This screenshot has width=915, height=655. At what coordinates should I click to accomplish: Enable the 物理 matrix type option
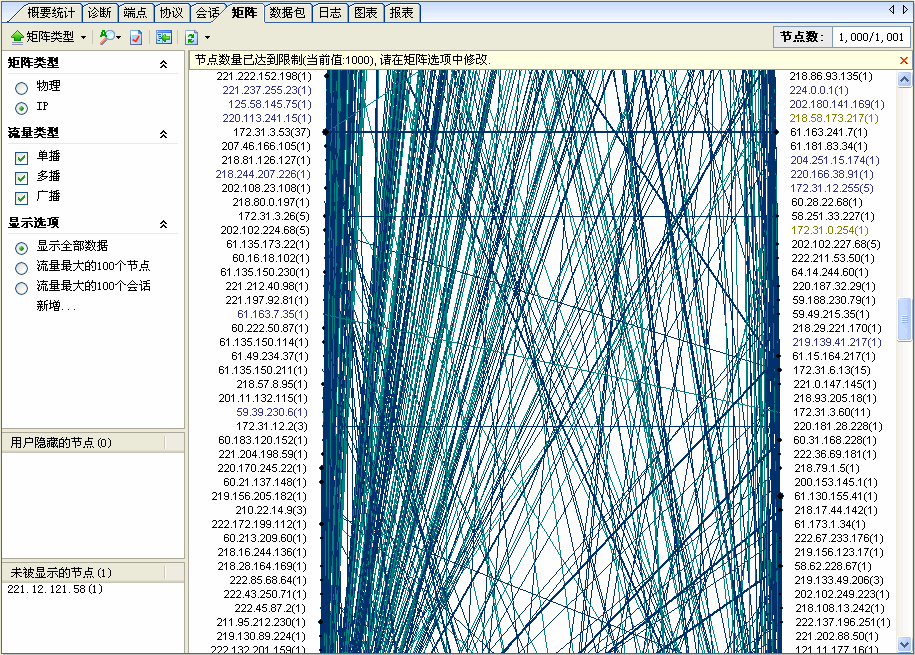(21, 86)
